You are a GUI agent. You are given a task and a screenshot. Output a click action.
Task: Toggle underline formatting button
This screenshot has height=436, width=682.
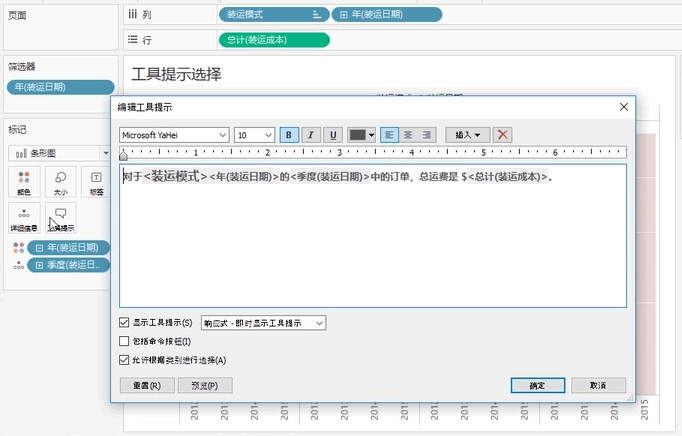click(x=331, y=135)
